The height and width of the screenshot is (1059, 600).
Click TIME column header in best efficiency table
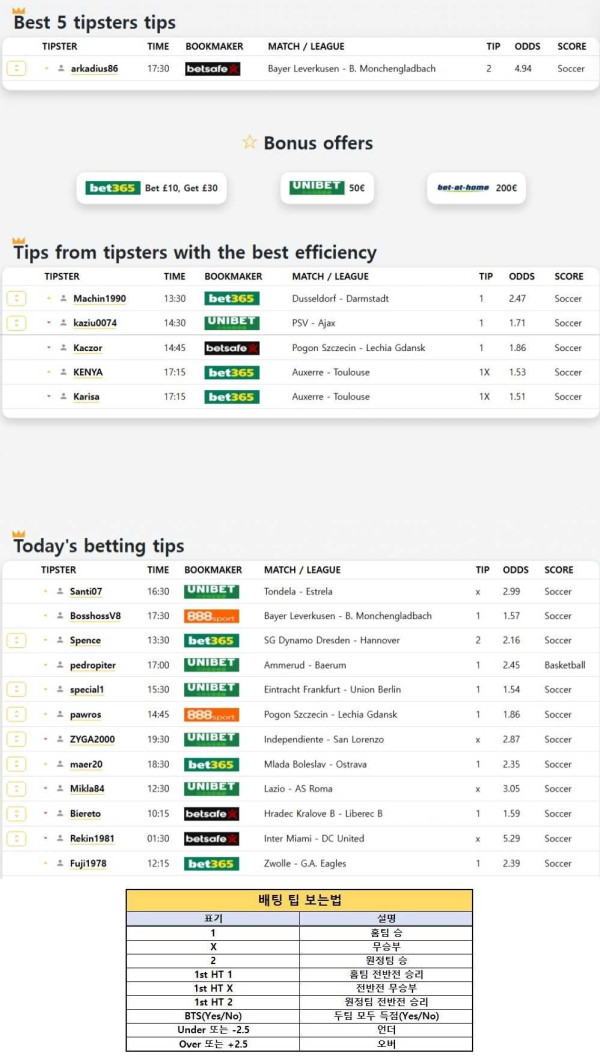[174, 276]
